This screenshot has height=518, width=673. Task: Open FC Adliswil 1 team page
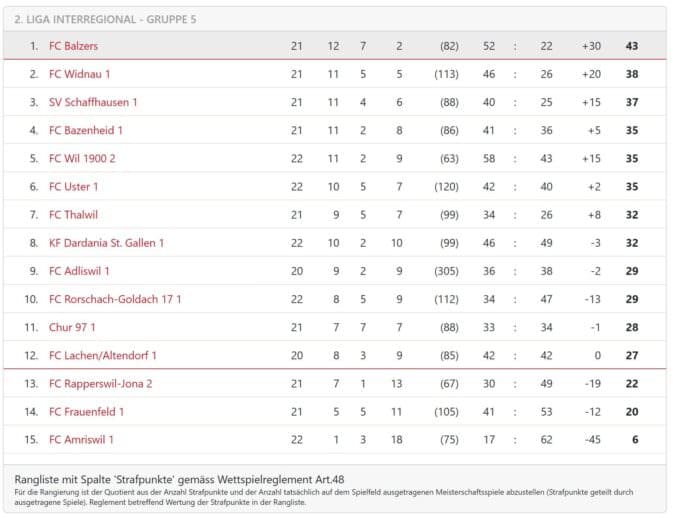point(79,271)
